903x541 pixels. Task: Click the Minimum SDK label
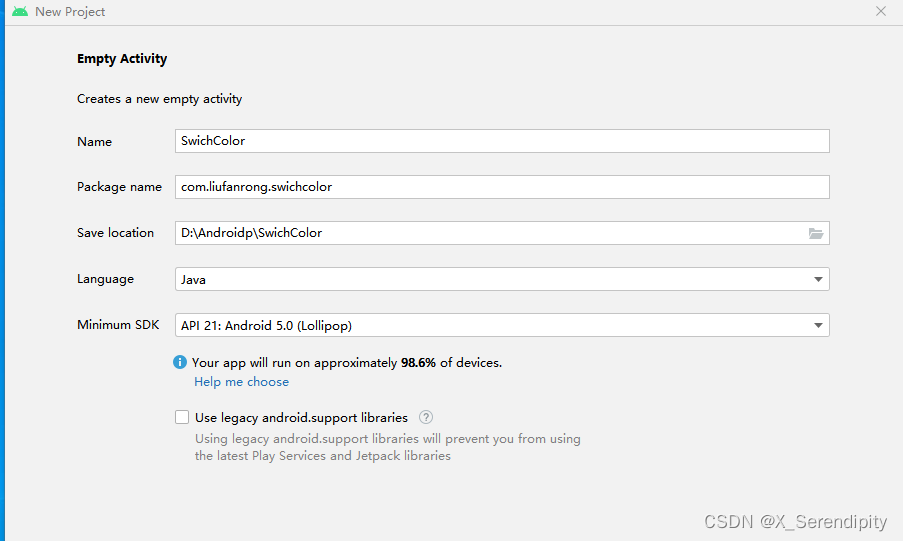118,325
